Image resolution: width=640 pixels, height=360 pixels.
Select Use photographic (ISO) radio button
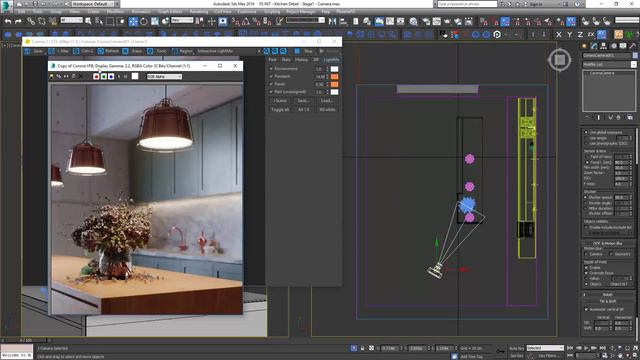[586, 144]
